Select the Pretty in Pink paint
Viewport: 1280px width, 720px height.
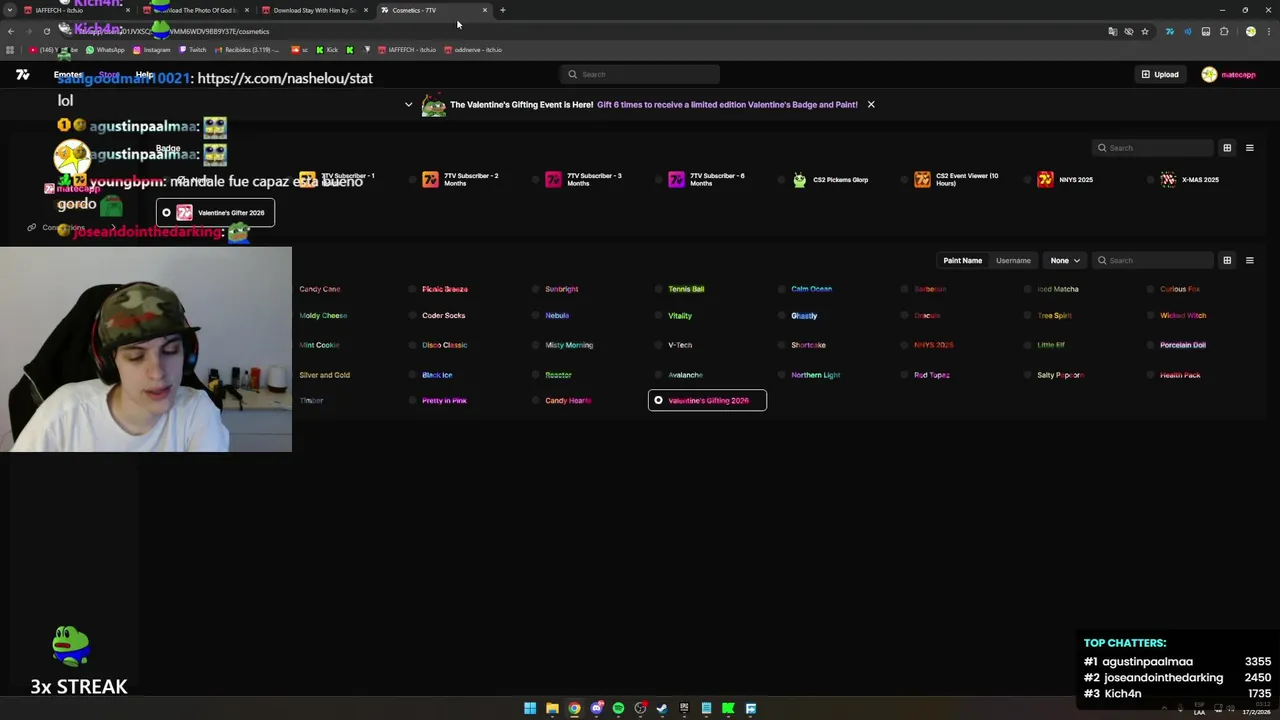[x=444, y=400]
